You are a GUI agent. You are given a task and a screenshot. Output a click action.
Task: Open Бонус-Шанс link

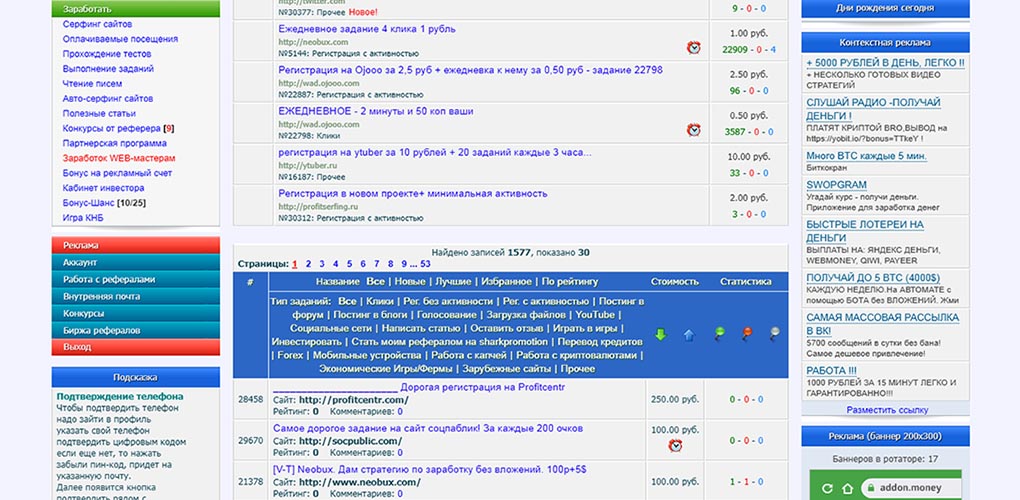(88, 203)
